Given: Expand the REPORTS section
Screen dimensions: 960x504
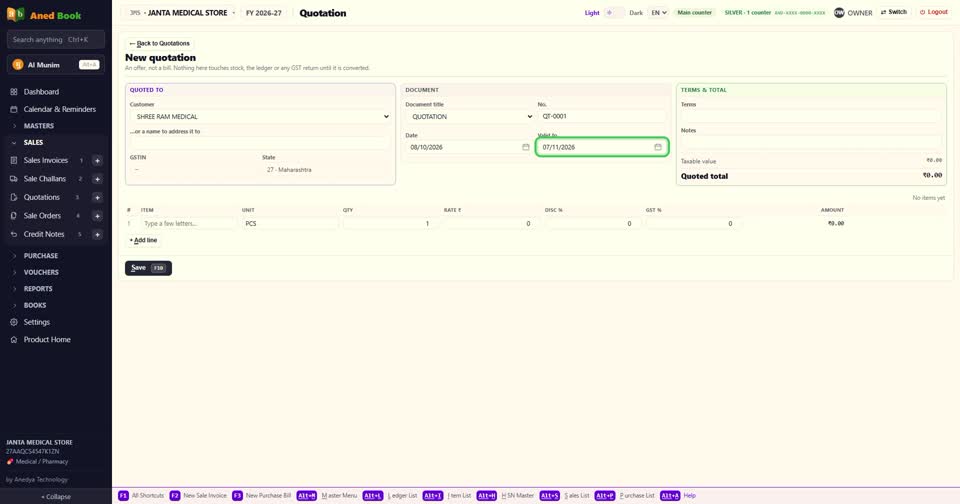Looking at the screenshot, I should point(38,288).
